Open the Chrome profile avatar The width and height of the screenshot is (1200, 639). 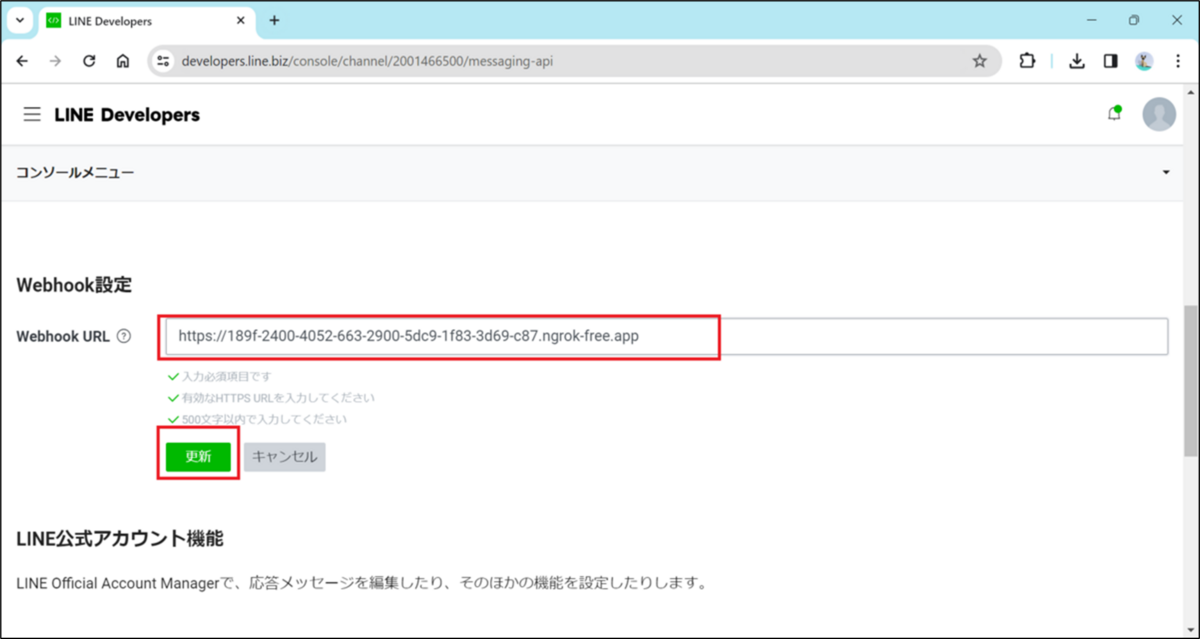pos(1145,61)
